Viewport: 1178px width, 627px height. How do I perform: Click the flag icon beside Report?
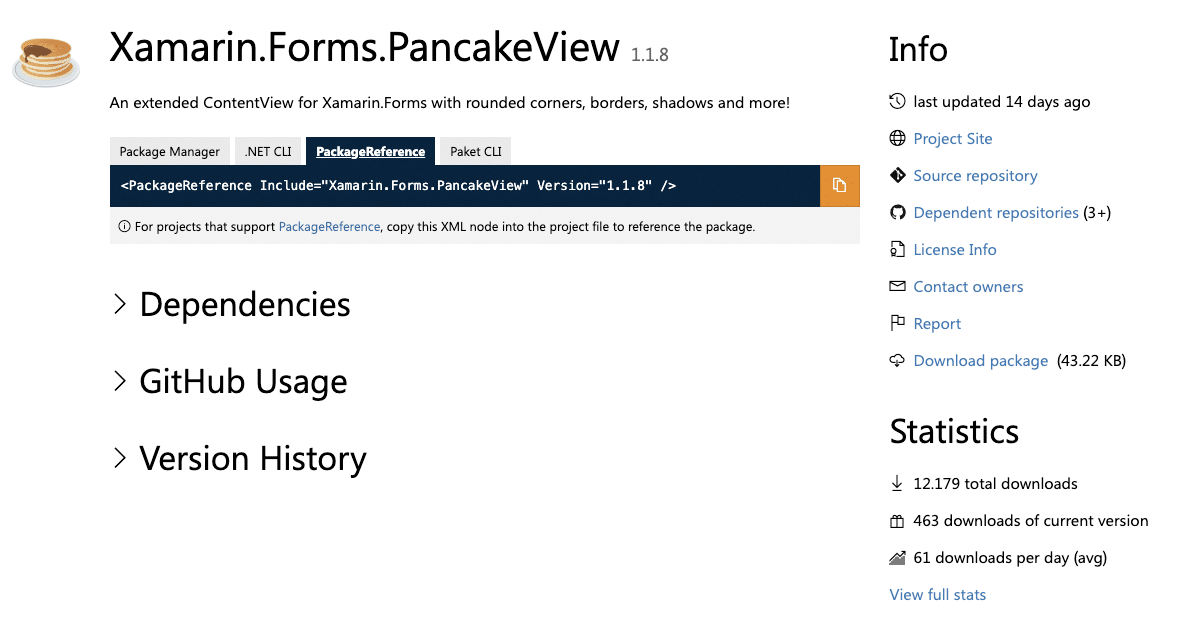click(x=897, y=324)
